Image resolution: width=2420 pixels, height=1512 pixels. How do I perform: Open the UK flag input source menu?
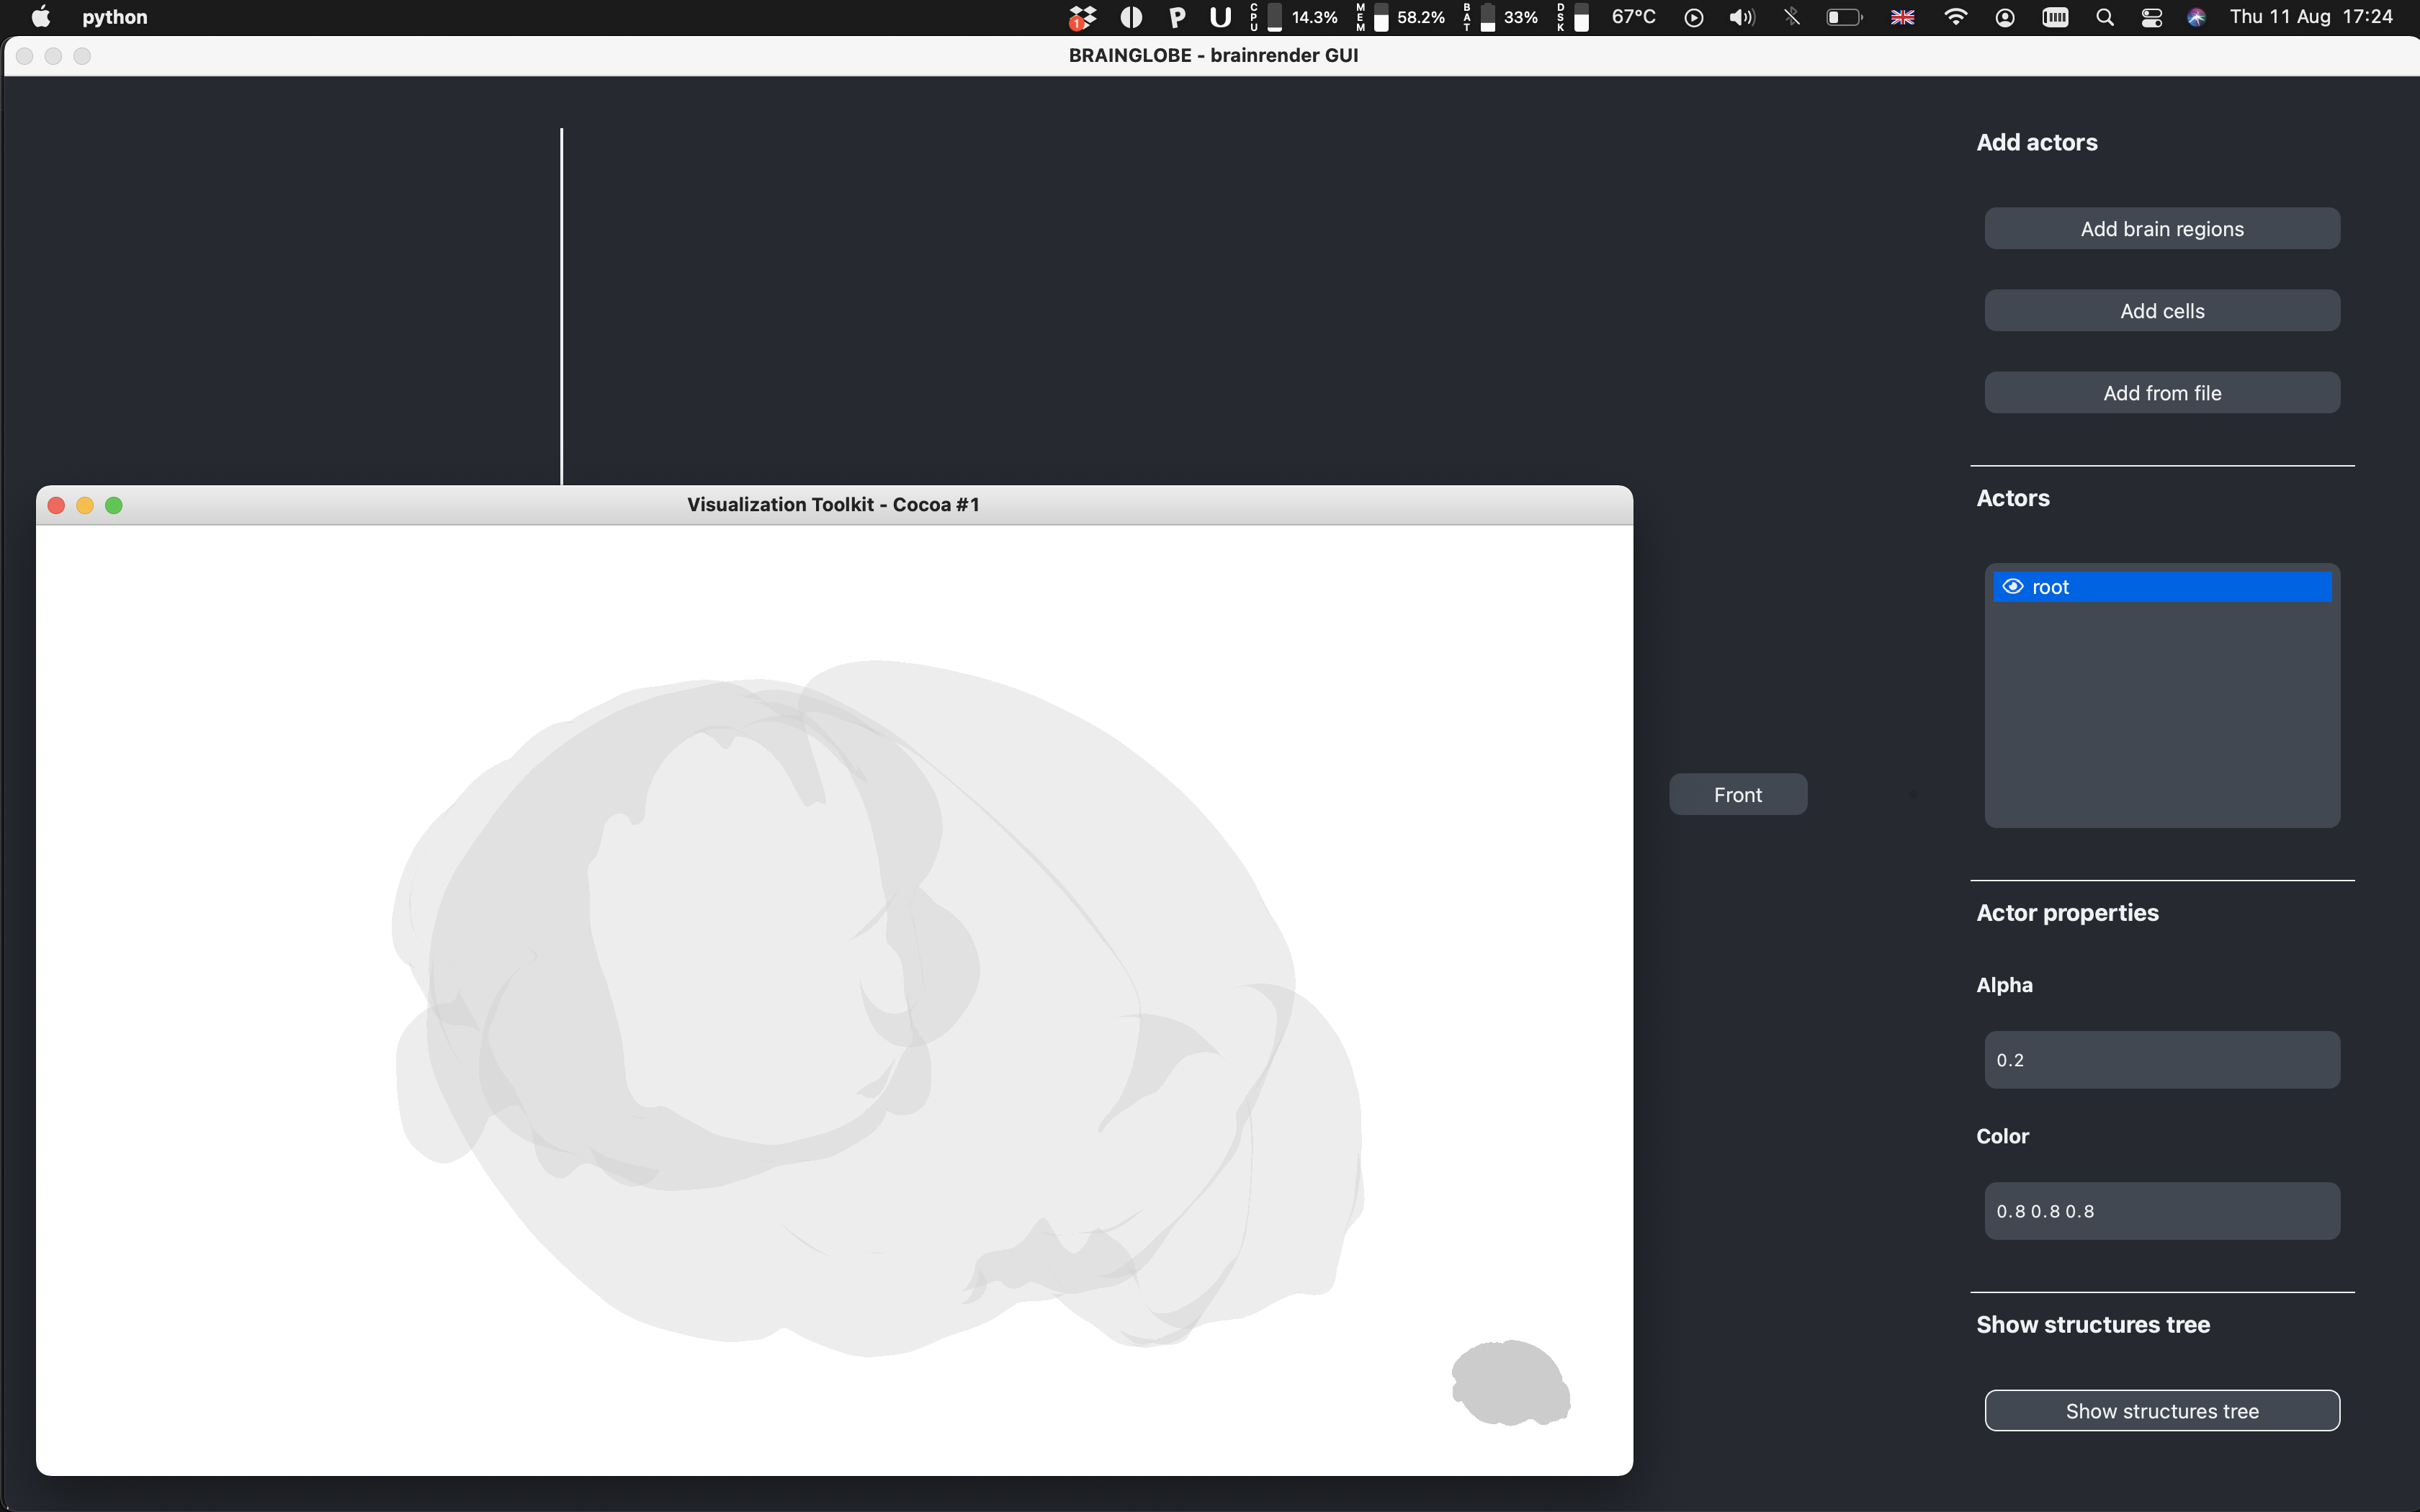tap(1902, 17)
